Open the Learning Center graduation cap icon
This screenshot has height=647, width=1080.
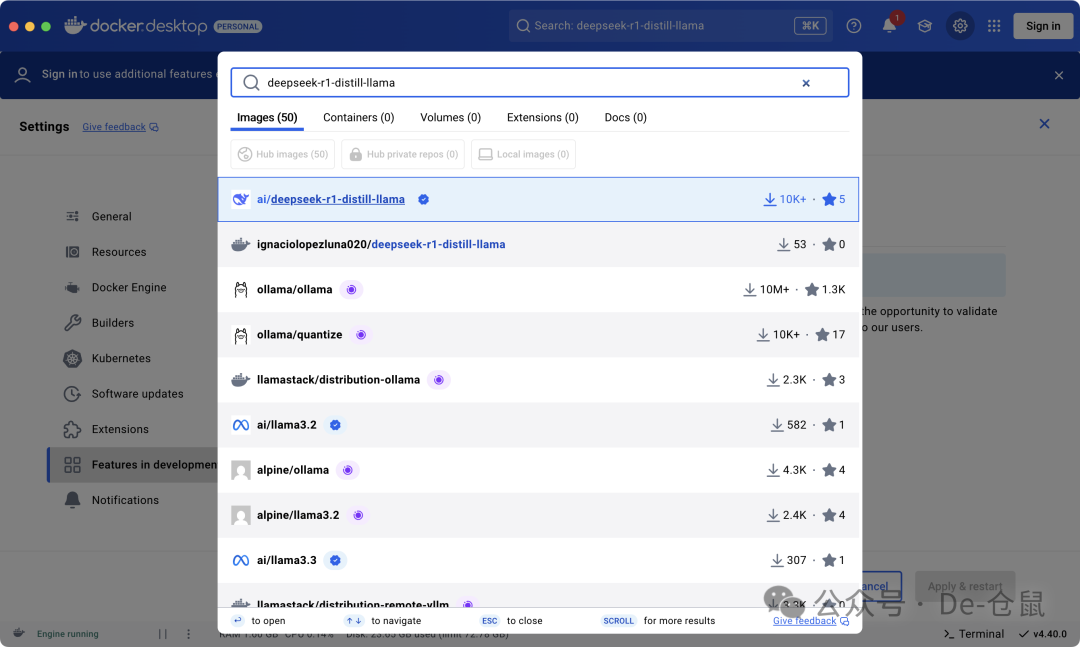pos(924,25)
